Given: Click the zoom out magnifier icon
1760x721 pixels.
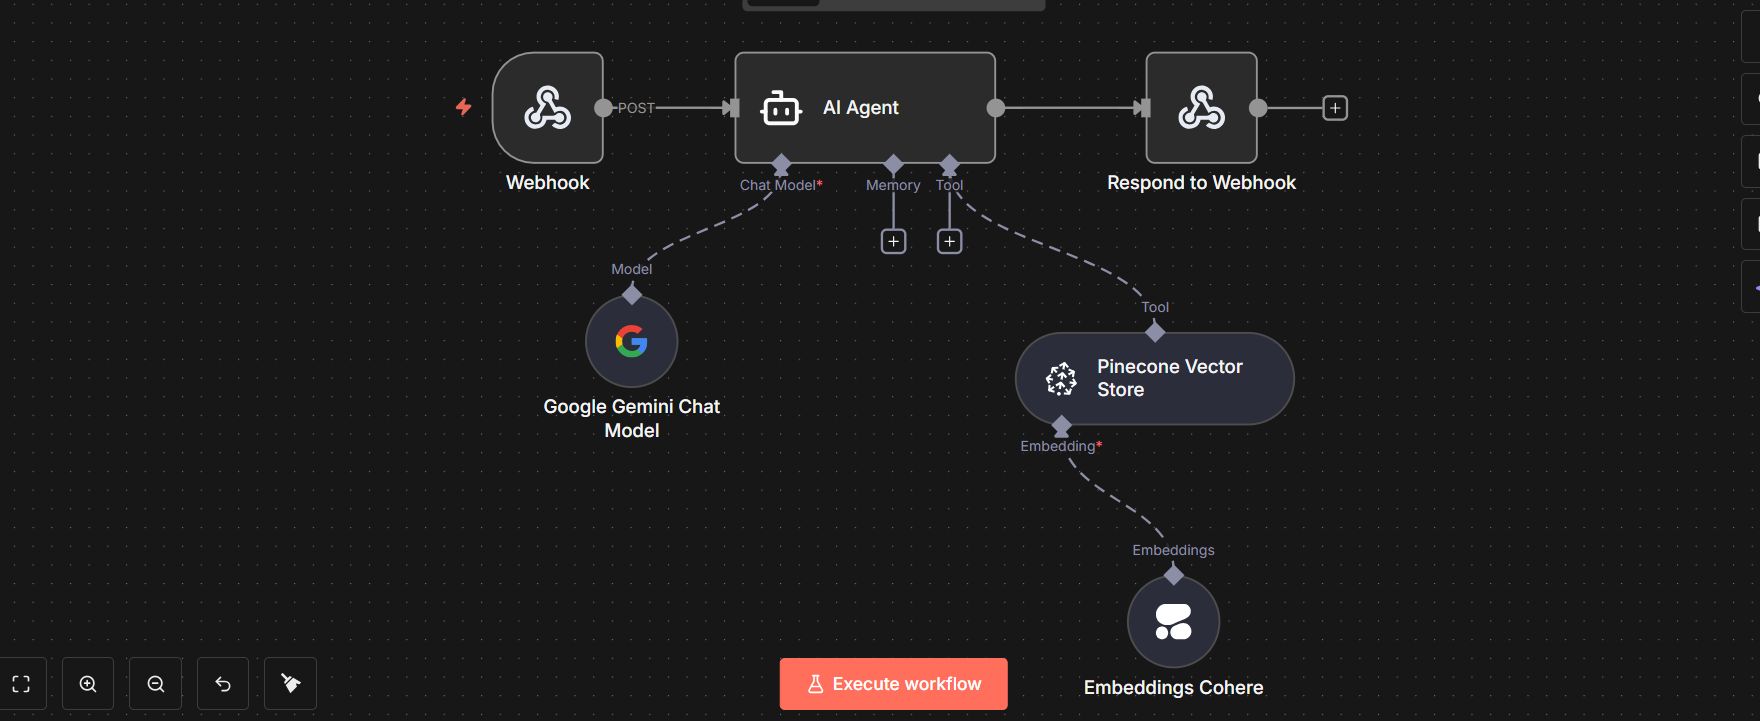Looking at the screenshot, I should pyautogui.click(x=156, y=684).
